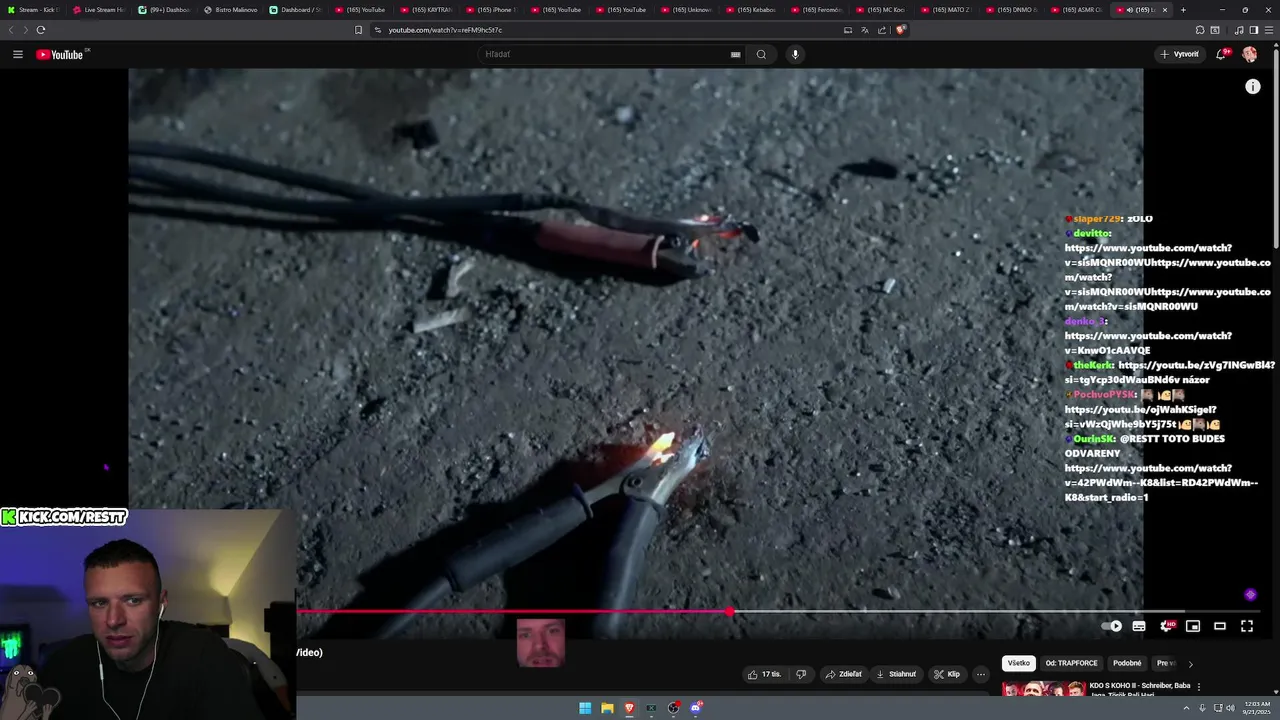Open a new browser tab
Viewport: 1280px width, 720px height.
[x=1183, y=10]
